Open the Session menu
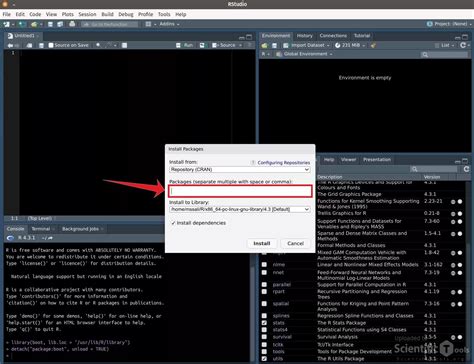 [87, 14]
